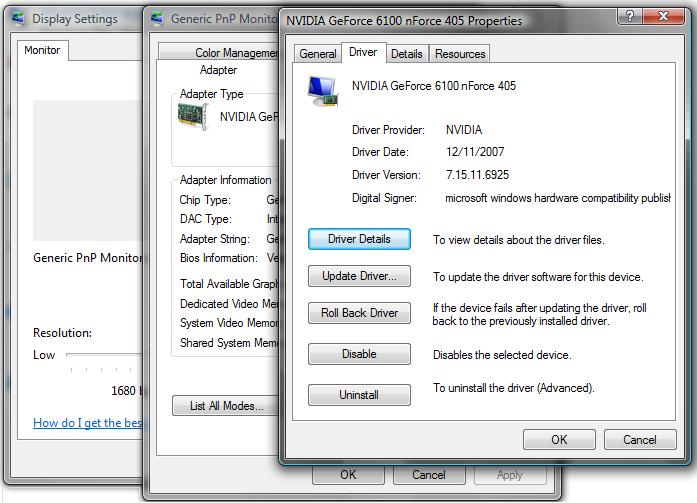Click the Display Settings window title icon
Viewport: 697px width, 503px height.
click(18, 18)
